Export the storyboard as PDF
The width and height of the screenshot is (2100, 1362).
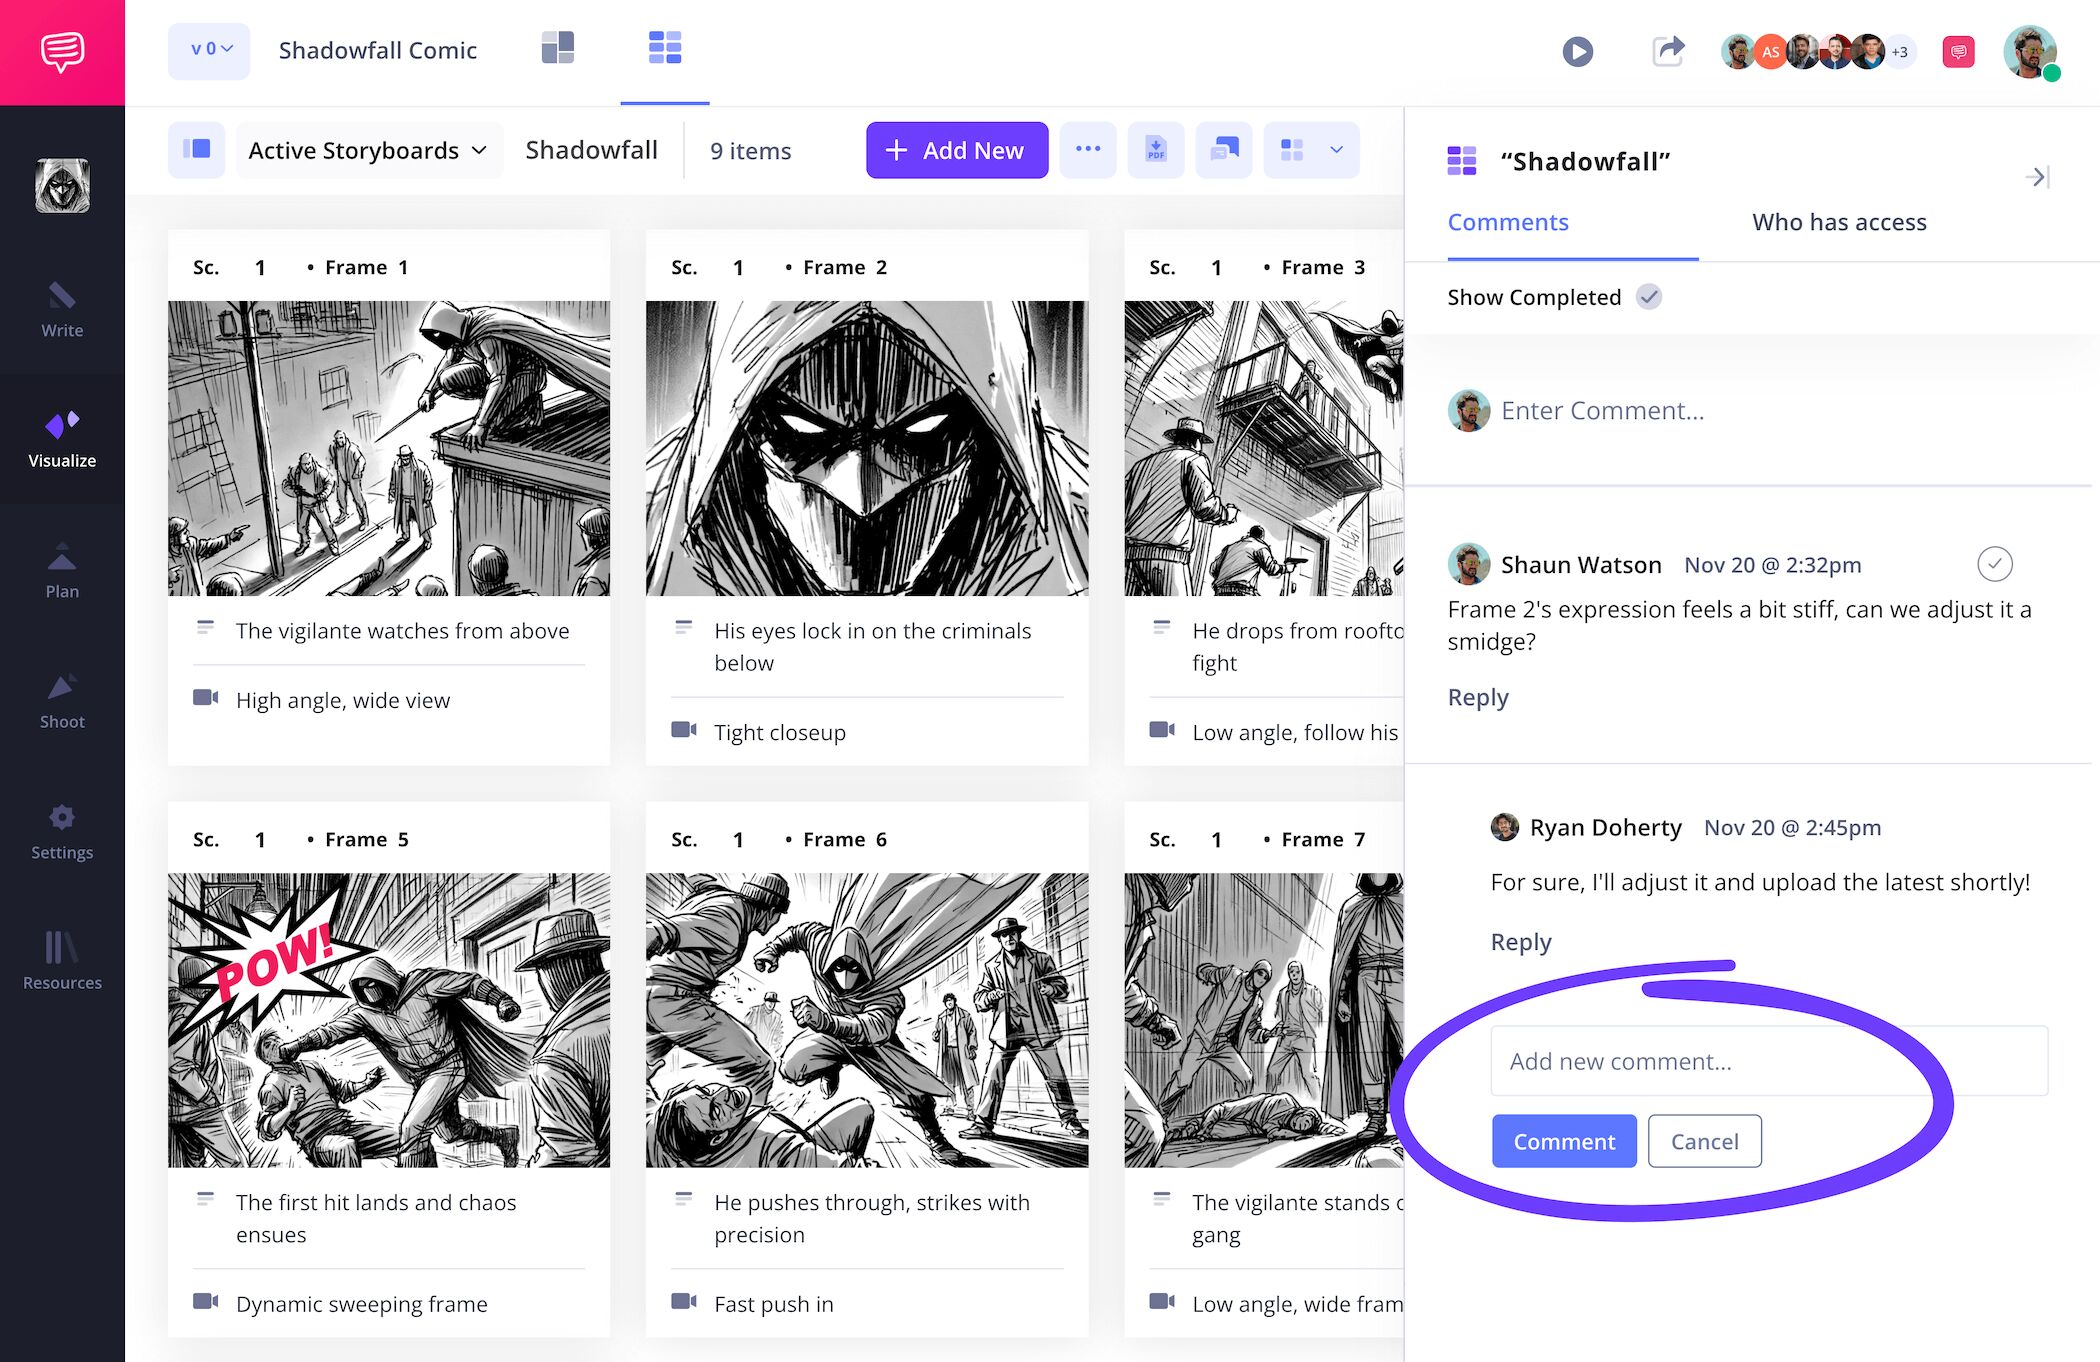1155,150
